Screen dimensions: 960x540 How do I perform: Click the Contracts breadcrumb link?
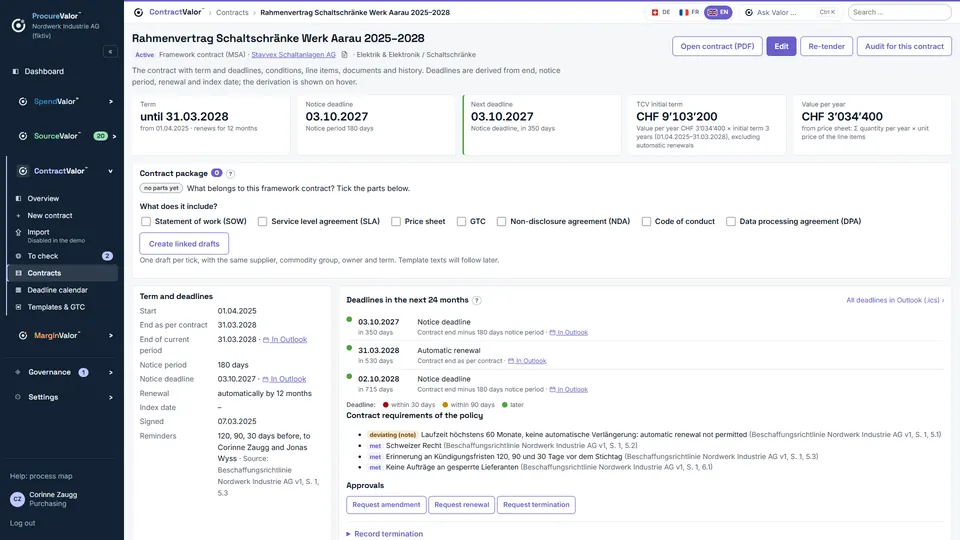pos(232,12)
